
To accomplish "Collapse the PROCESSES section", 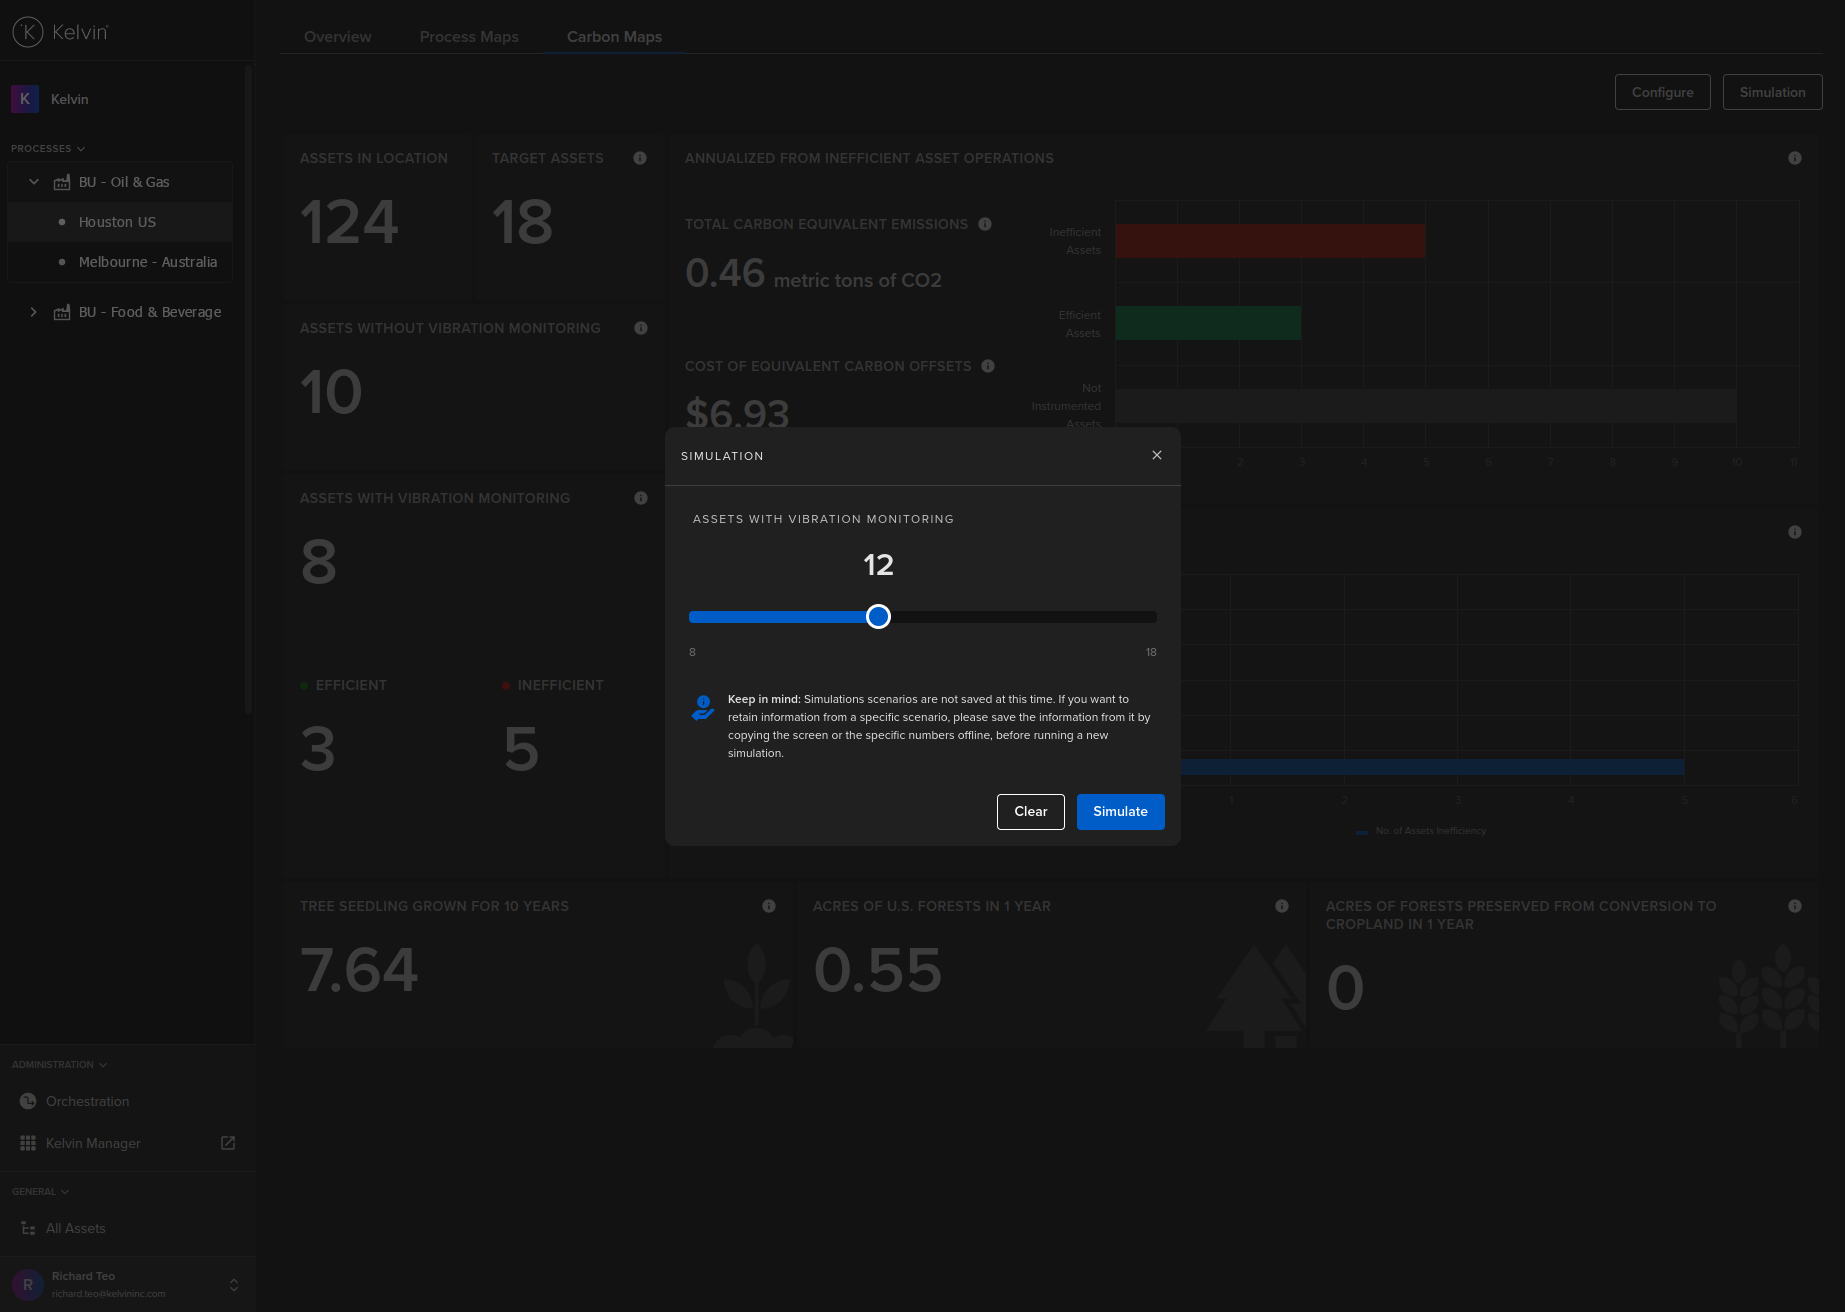I will 80,148.
